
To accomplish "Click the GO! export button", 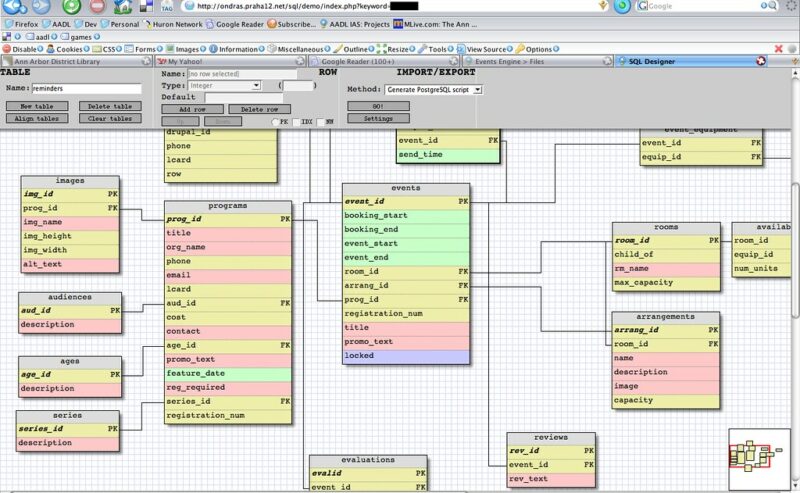I will click(x=378, y=106).
